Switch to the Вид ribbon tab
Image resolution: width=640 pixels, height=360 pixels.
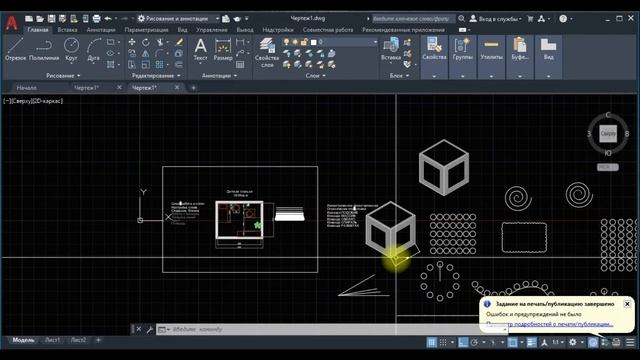pos(182,30)
